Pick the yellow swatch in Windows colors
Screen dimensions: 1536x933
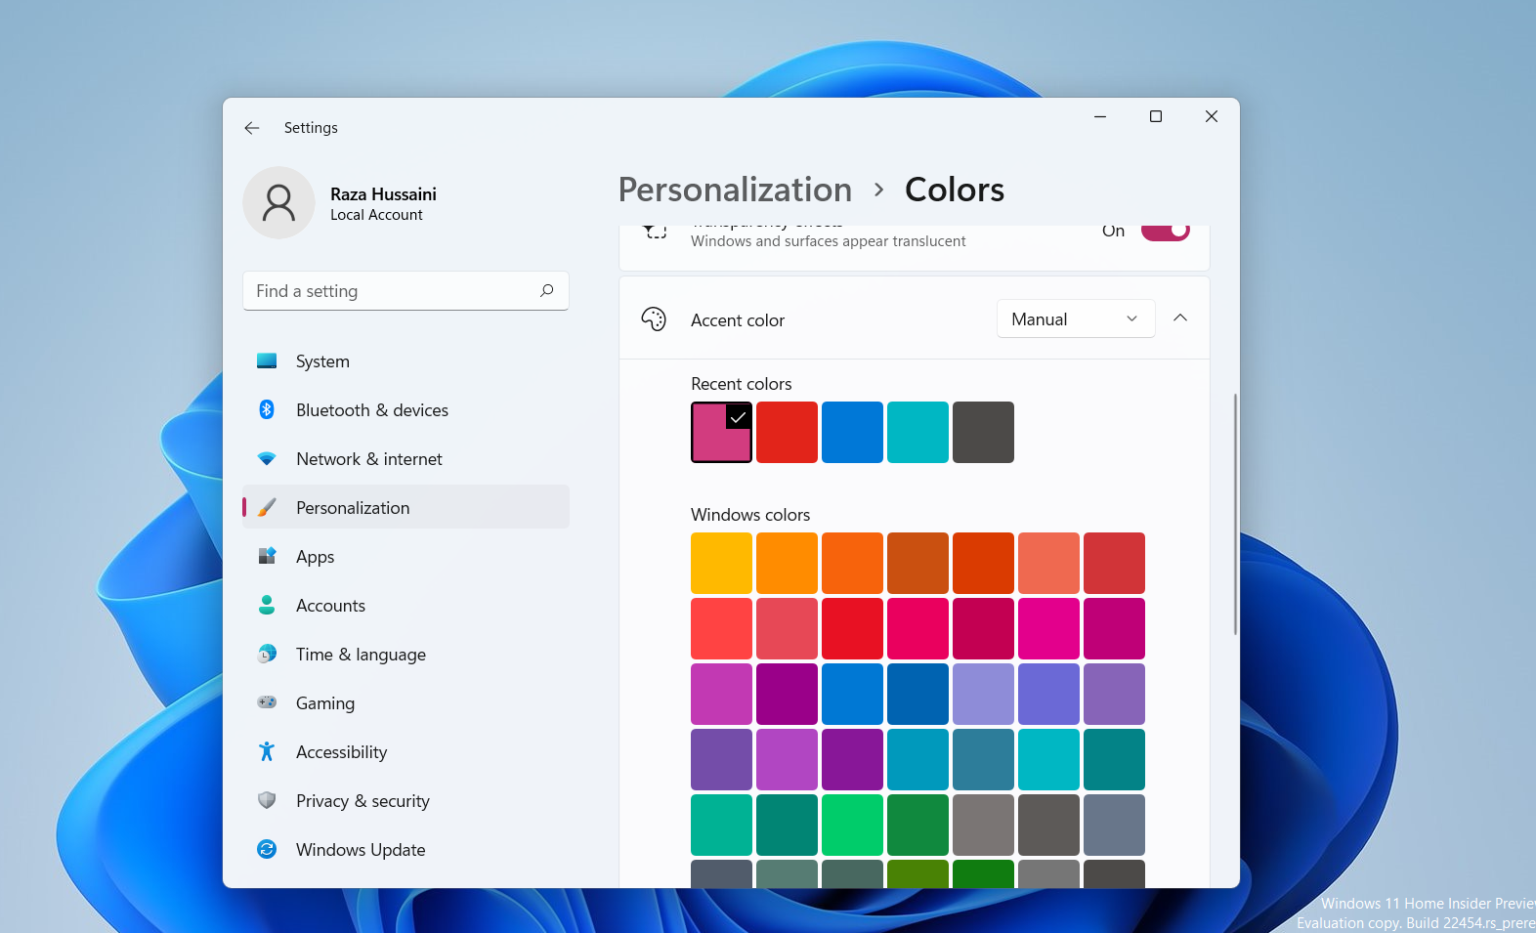tap(721, 562)
